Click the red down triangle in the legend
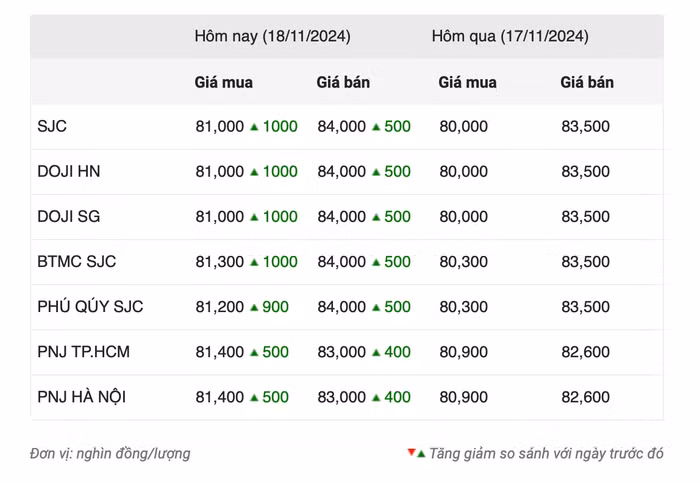Viewport: 700px width, 484px height. pos(411,453)
